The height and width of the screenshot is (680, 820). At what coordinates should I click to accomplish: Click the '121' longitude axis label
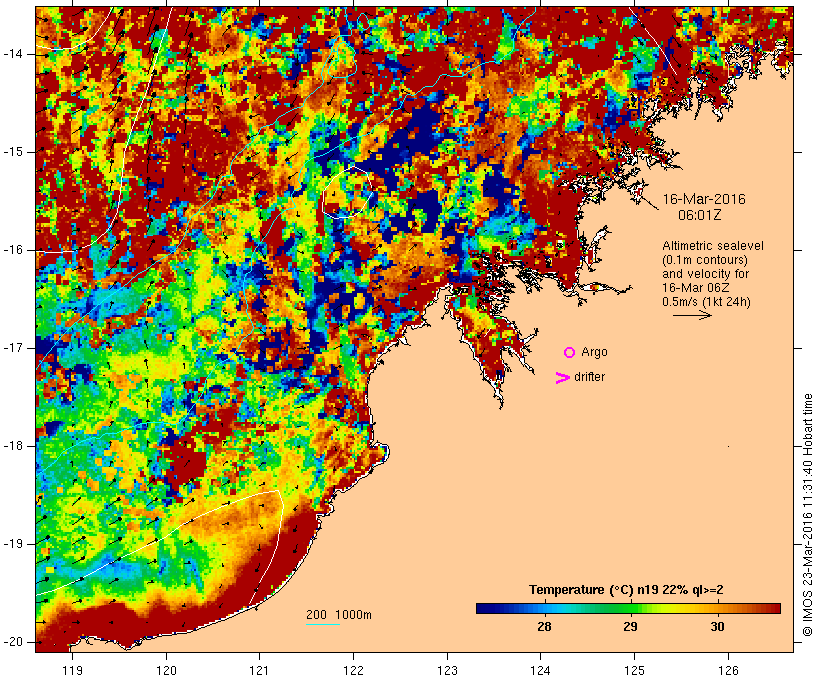(x=260, y=670)
